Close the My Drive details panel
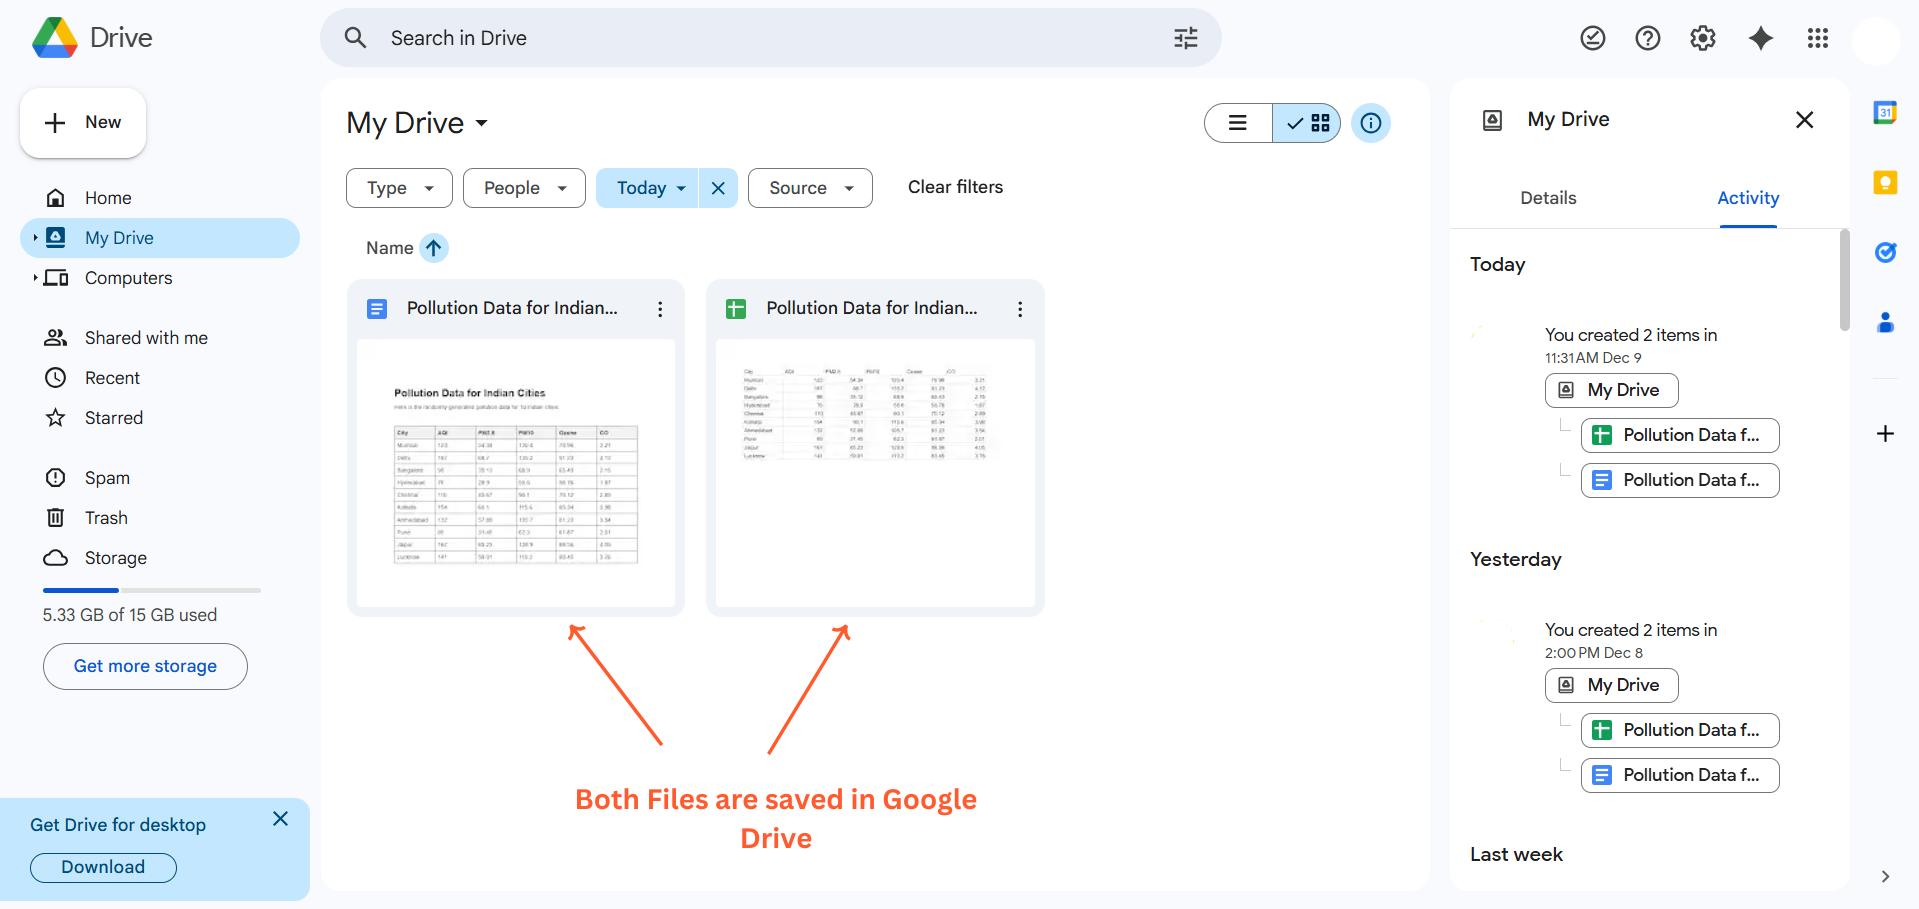Image resolution: width=1919 pixels, height=909 pixels. [1804, 120]
